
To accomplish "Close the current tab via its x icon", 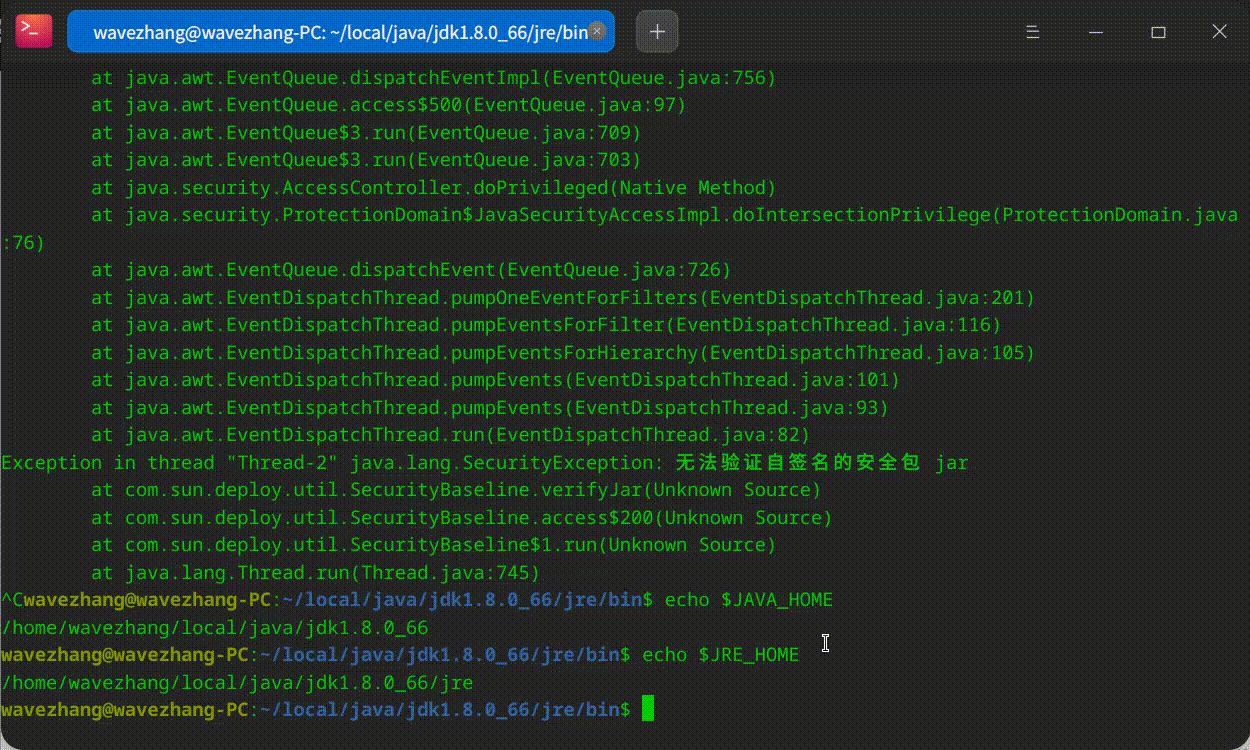I will click(x=597, y=32).
